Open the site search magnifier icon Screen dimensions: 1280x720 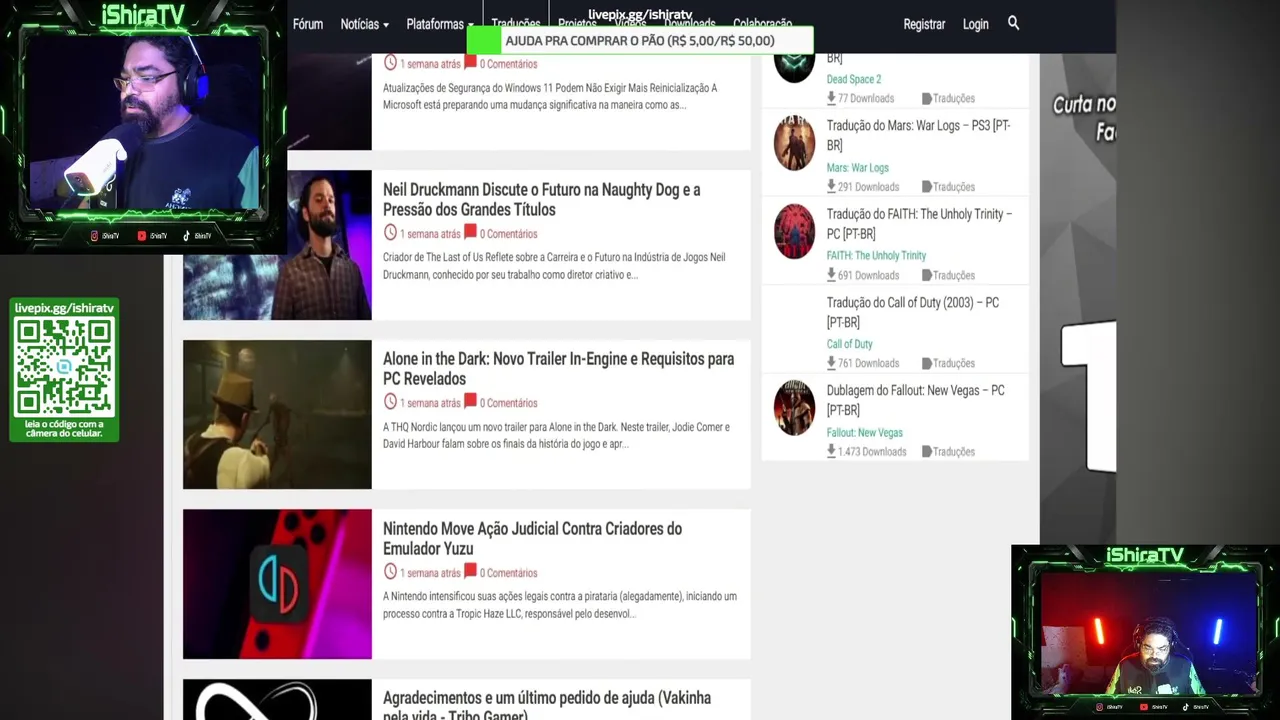point(1013,23)
